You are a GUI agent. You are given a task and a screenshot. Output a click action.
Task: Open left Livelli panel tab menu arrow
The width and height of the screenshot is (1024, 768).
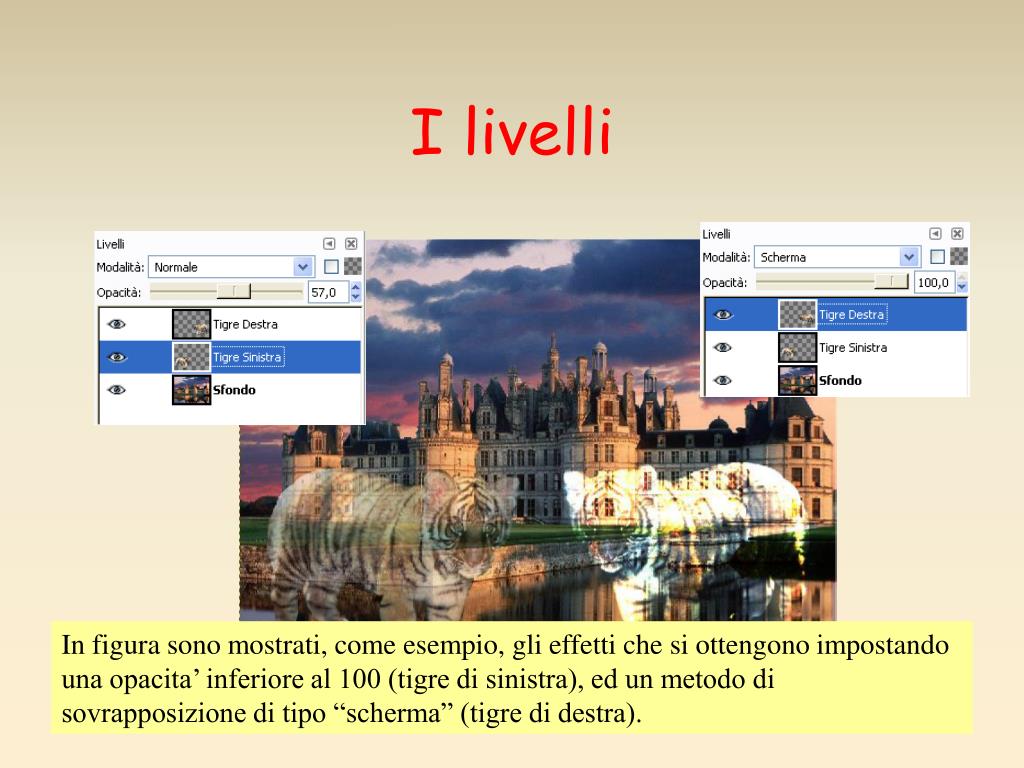[x=329, y=244]
